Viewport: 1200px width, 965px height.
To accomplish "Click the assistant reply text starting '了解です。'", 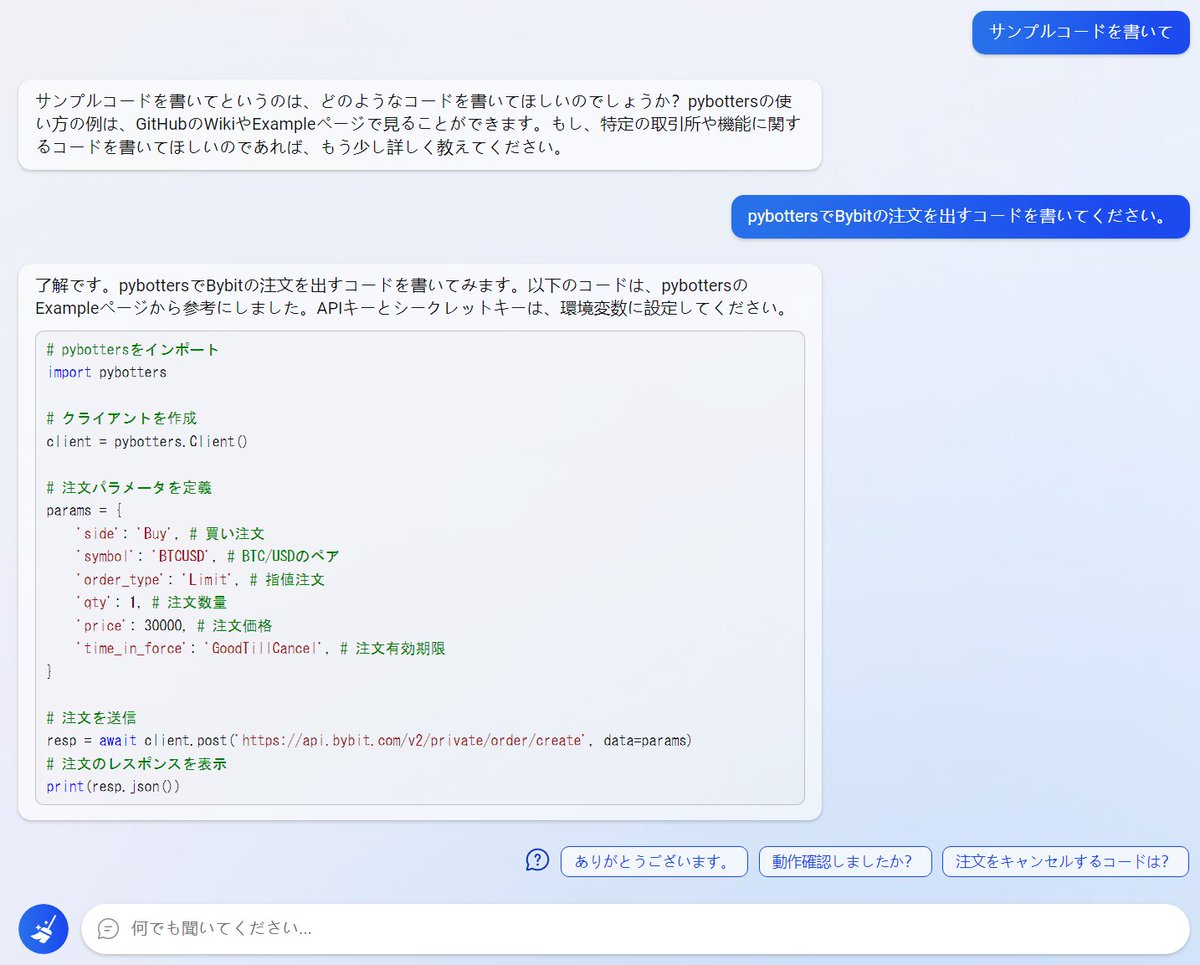I will [x=412, y=296].
